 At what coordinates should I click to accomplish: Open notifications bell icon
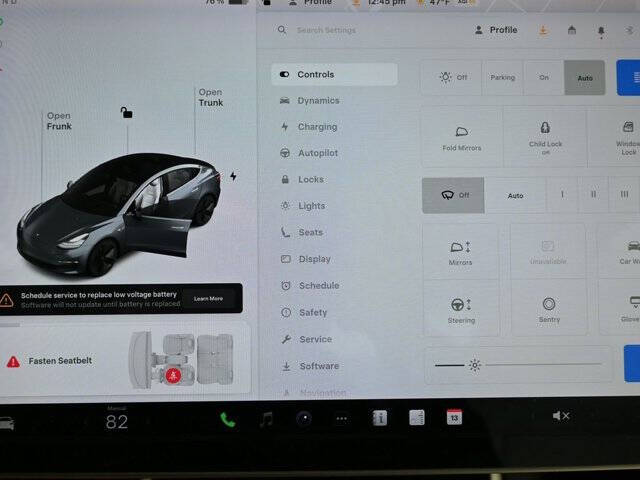pyautogui.click(x=601, y=31)
